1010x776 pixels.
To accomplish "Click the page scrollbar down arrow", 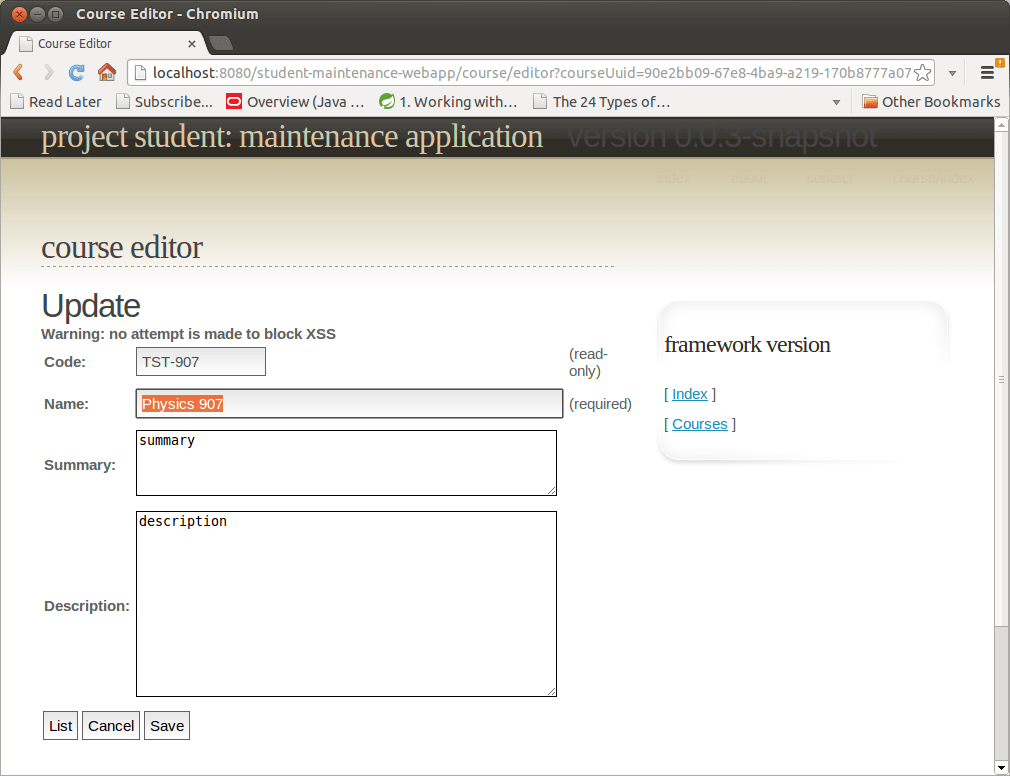I will click(1001, 768).
